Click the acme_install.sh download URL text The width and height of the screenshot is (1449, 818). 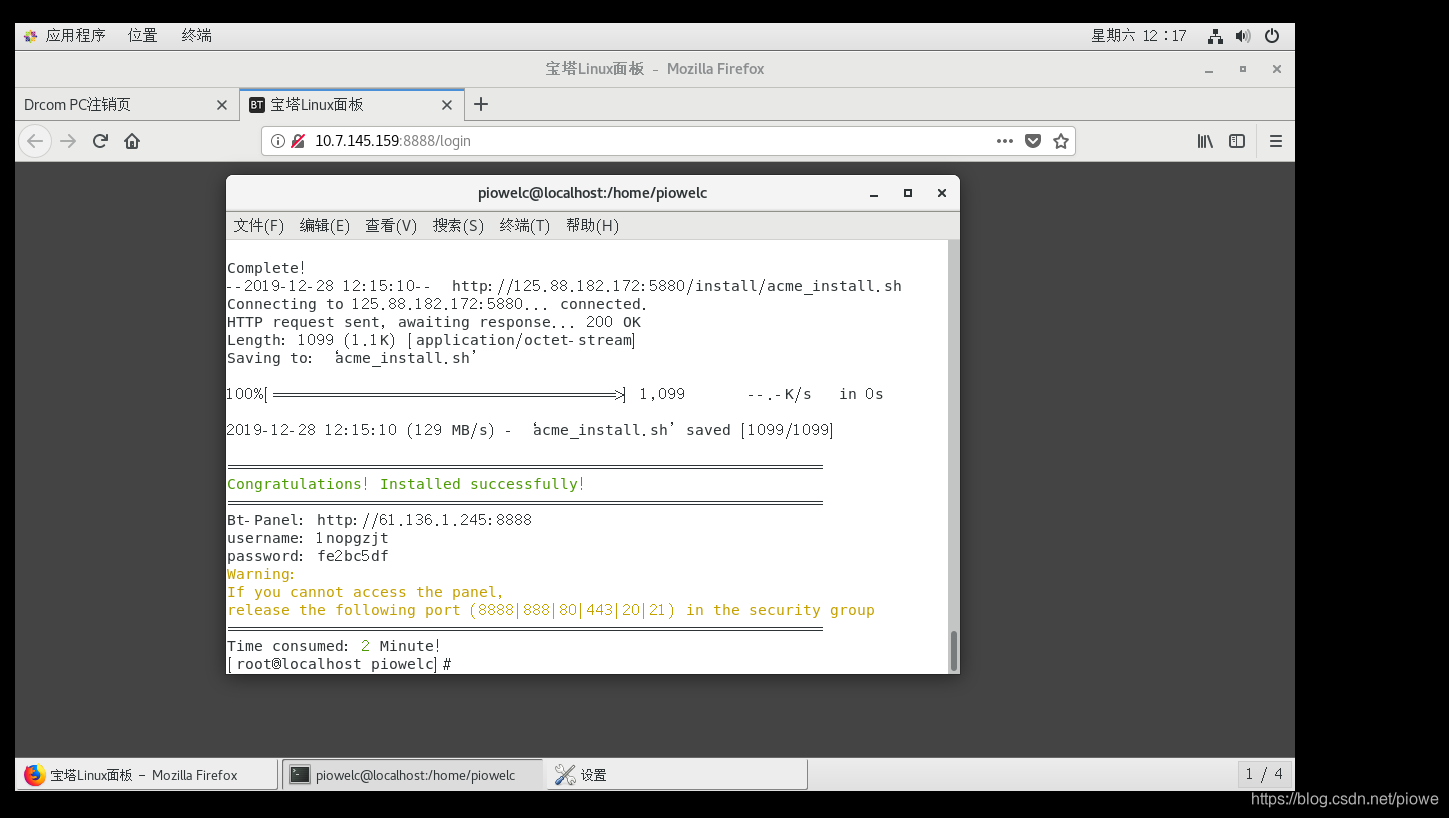(x=677, y=286)
